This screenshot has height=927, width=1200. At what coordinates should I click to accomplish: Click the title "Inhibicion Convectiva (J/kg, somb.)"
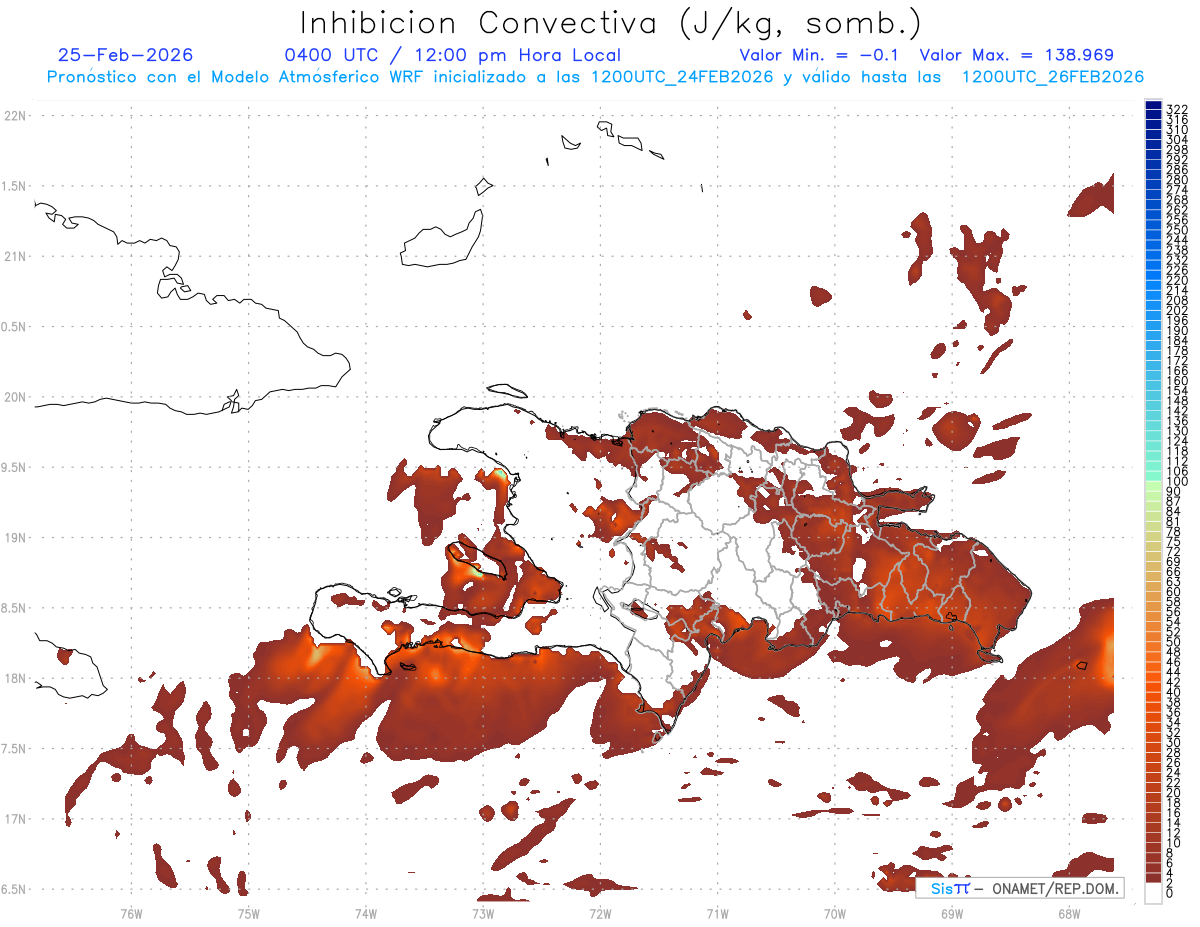tap(611, 23)
